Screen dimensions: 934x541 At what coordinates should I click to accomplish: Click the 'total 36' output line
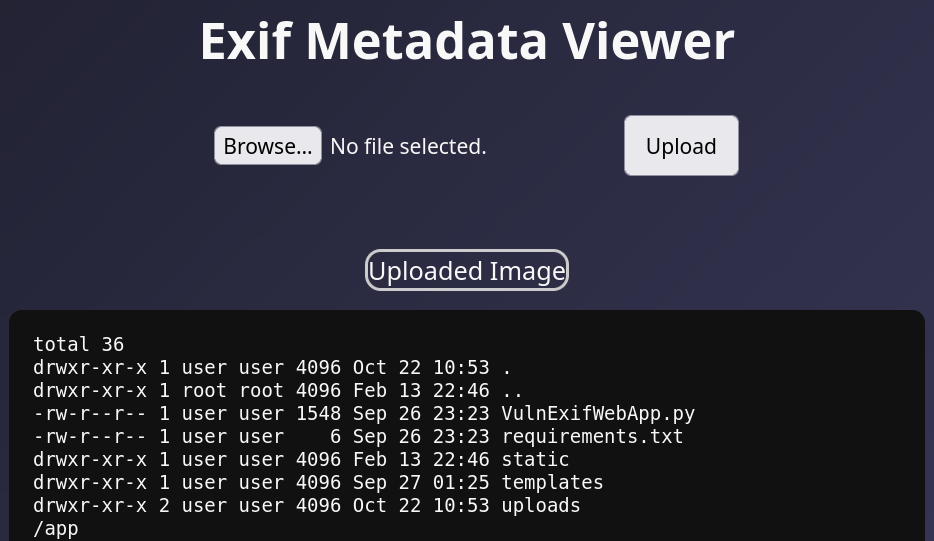78,345
